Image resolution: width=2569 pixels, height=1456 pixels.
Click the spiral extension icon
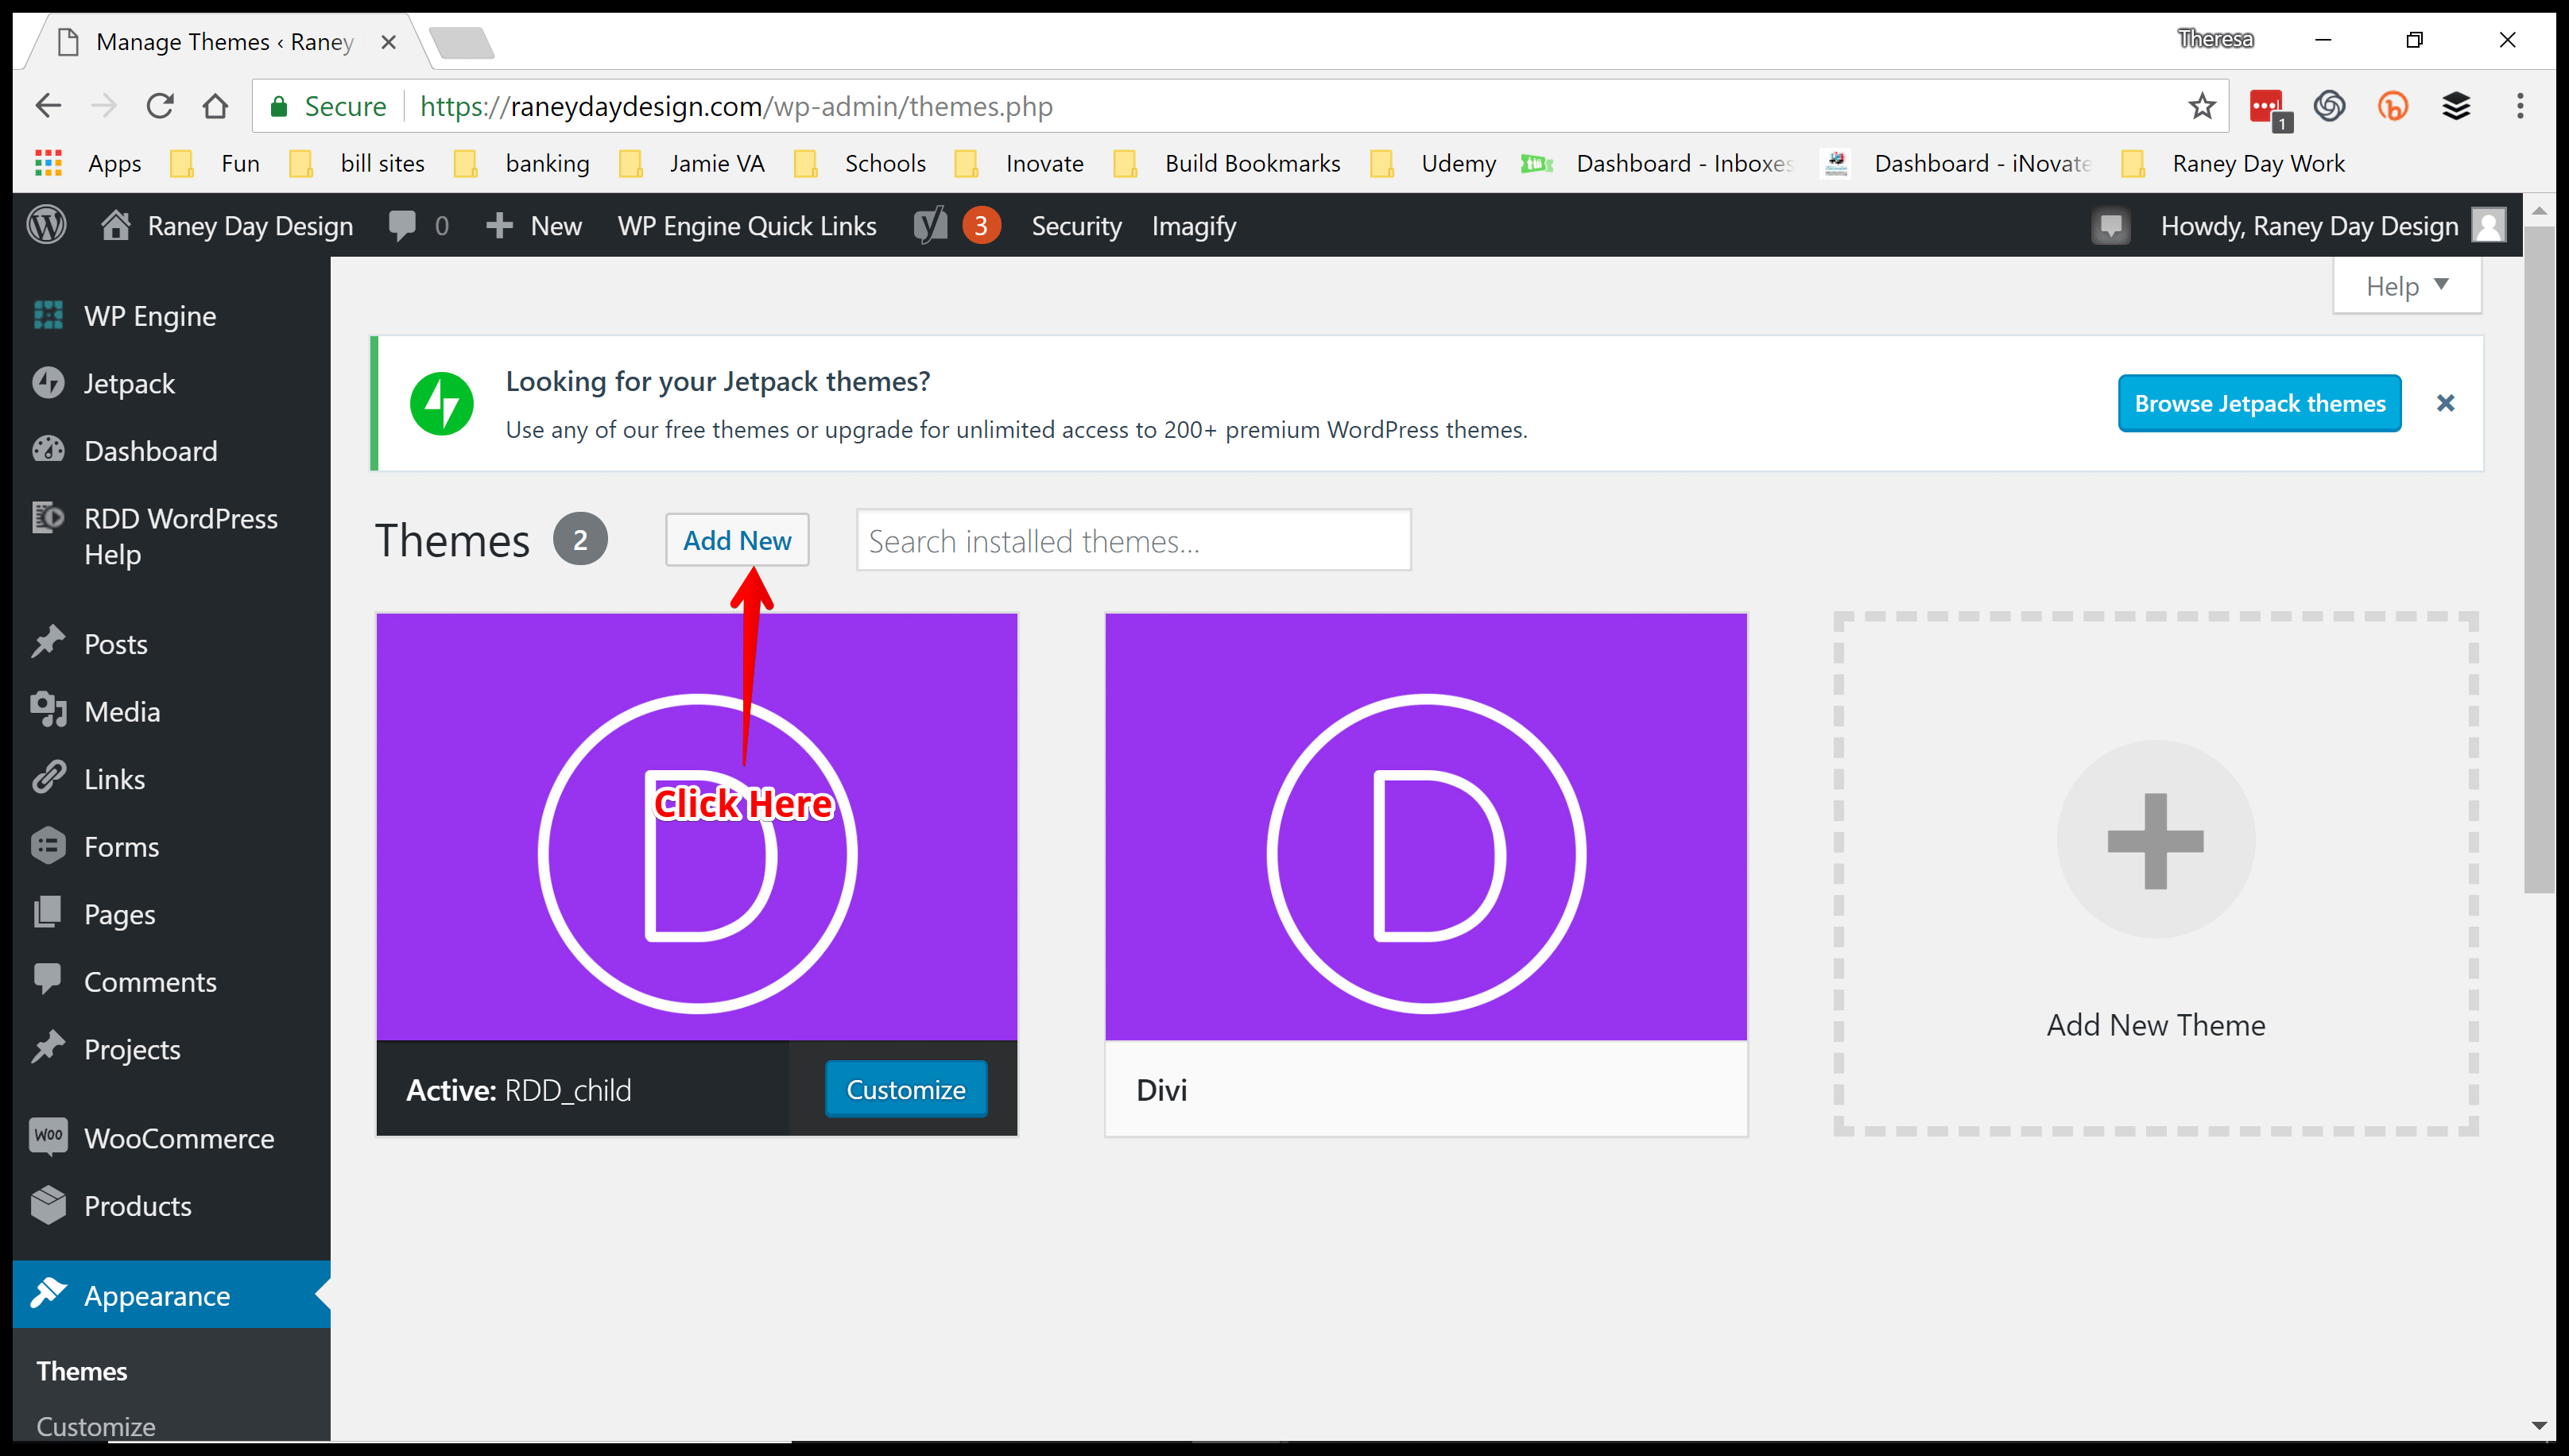point(2330,106)
